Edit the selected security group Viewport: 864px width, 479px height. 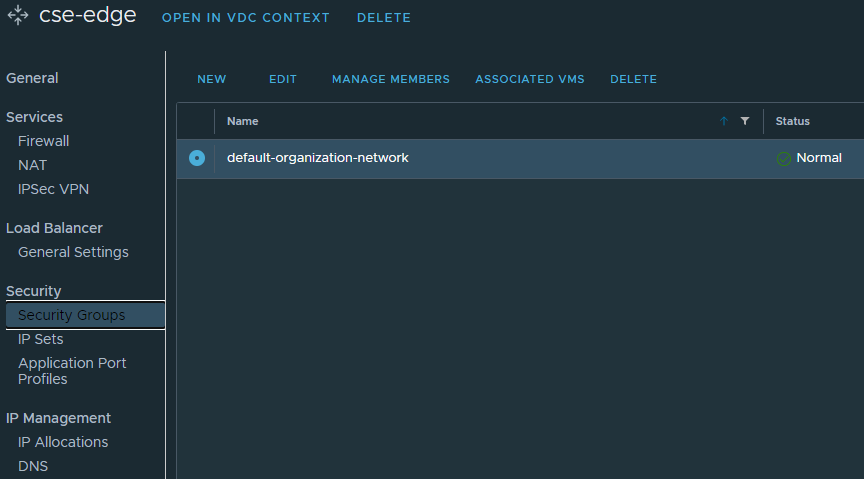[x=283, y=79]
